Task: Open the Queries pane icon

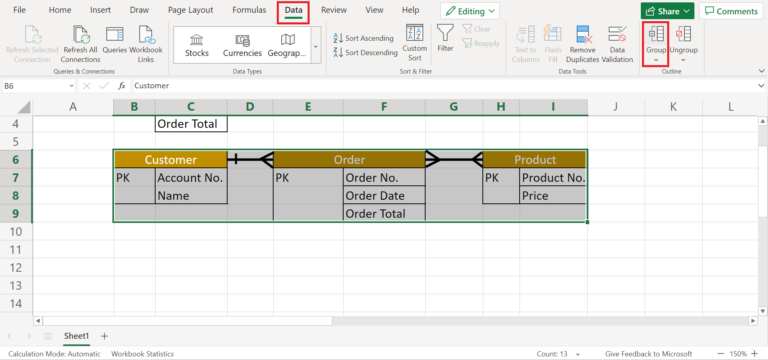Action: tap(115, 35)
